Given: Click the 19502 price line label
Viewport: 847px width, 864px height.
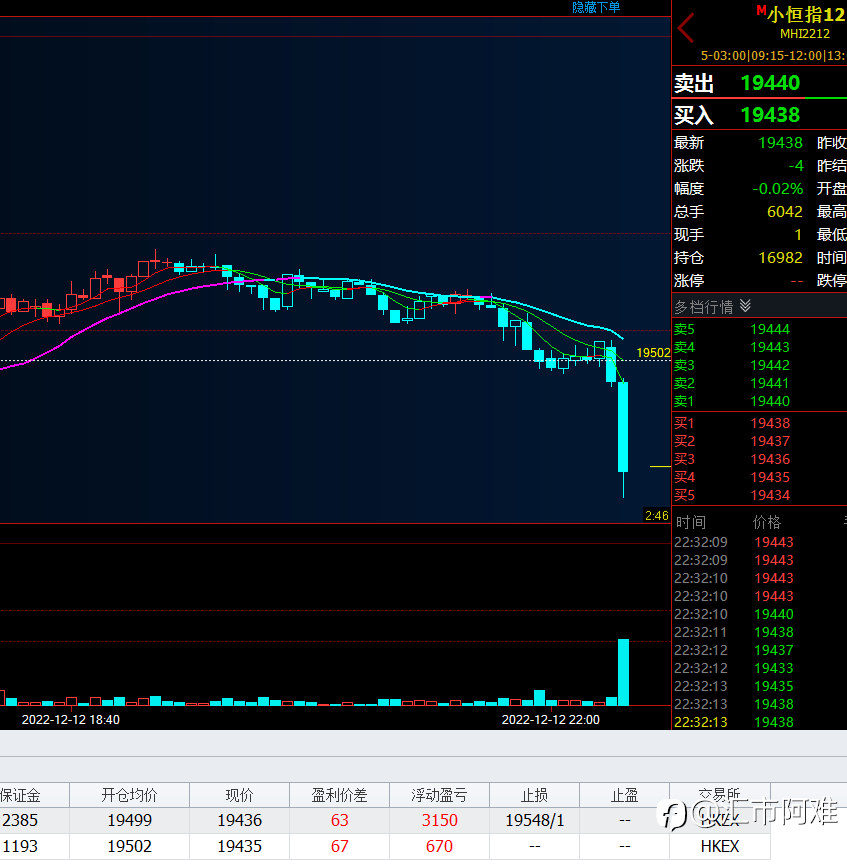Looking at the screenshot, I should tap(653, 353).
